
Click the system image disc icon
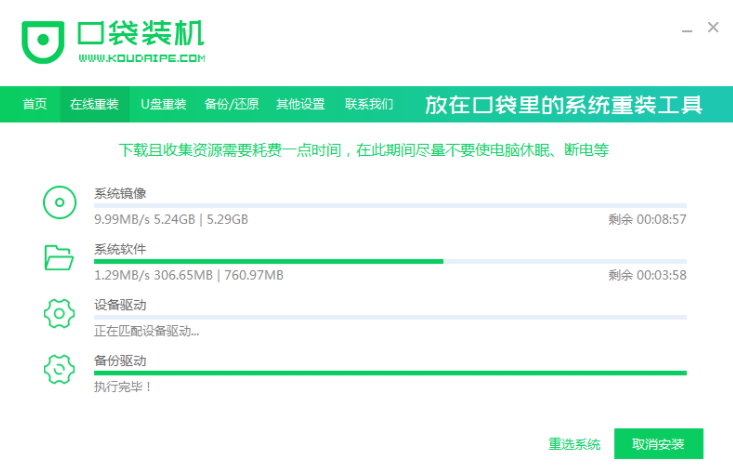coord(59,203)
